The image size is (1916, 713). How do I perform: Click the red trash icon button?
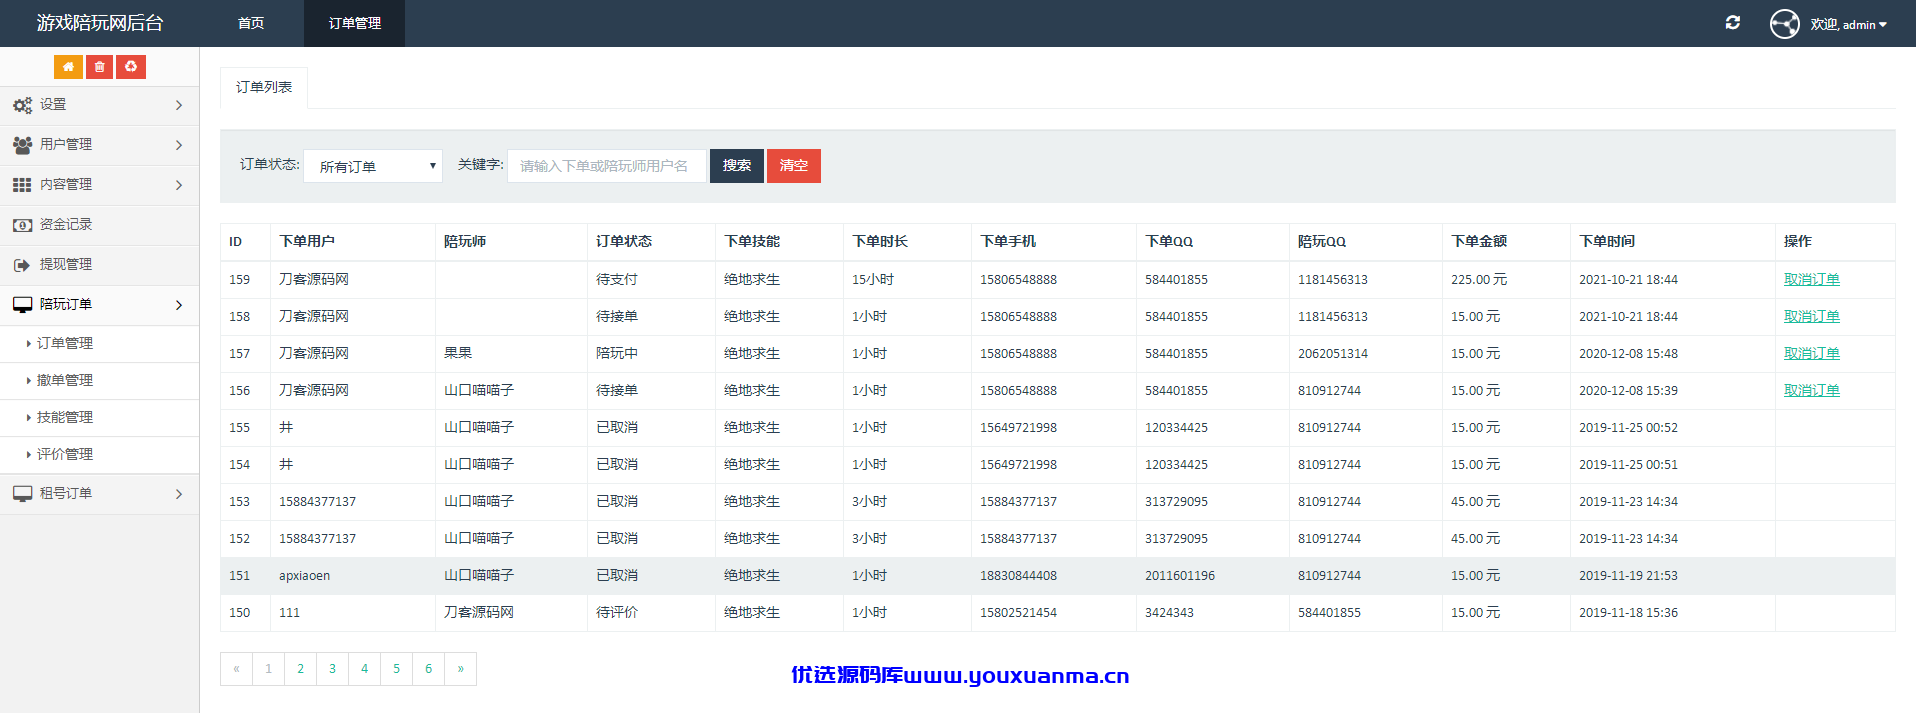pyautogui.click(x=99, y=67)
